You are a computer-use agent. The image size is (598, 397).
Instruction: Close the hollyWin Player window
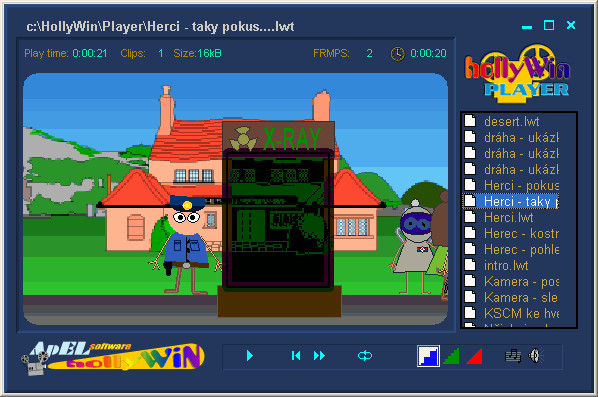[571, 25]
